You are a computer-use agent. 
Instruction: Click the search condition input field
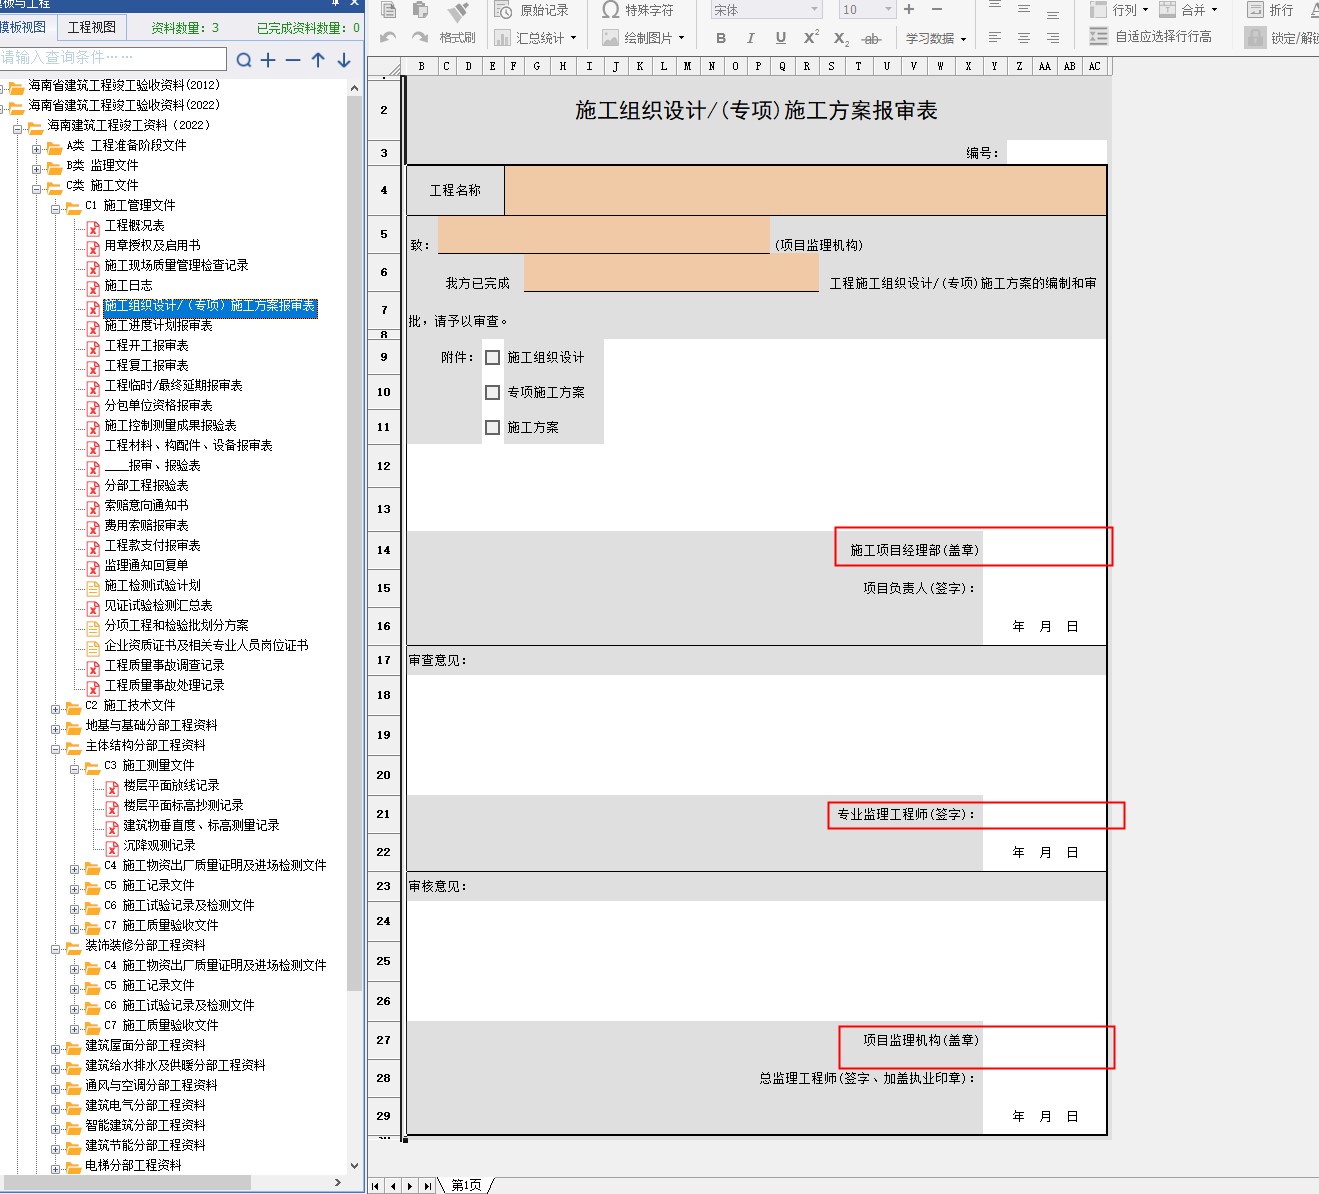pos(113,59)
